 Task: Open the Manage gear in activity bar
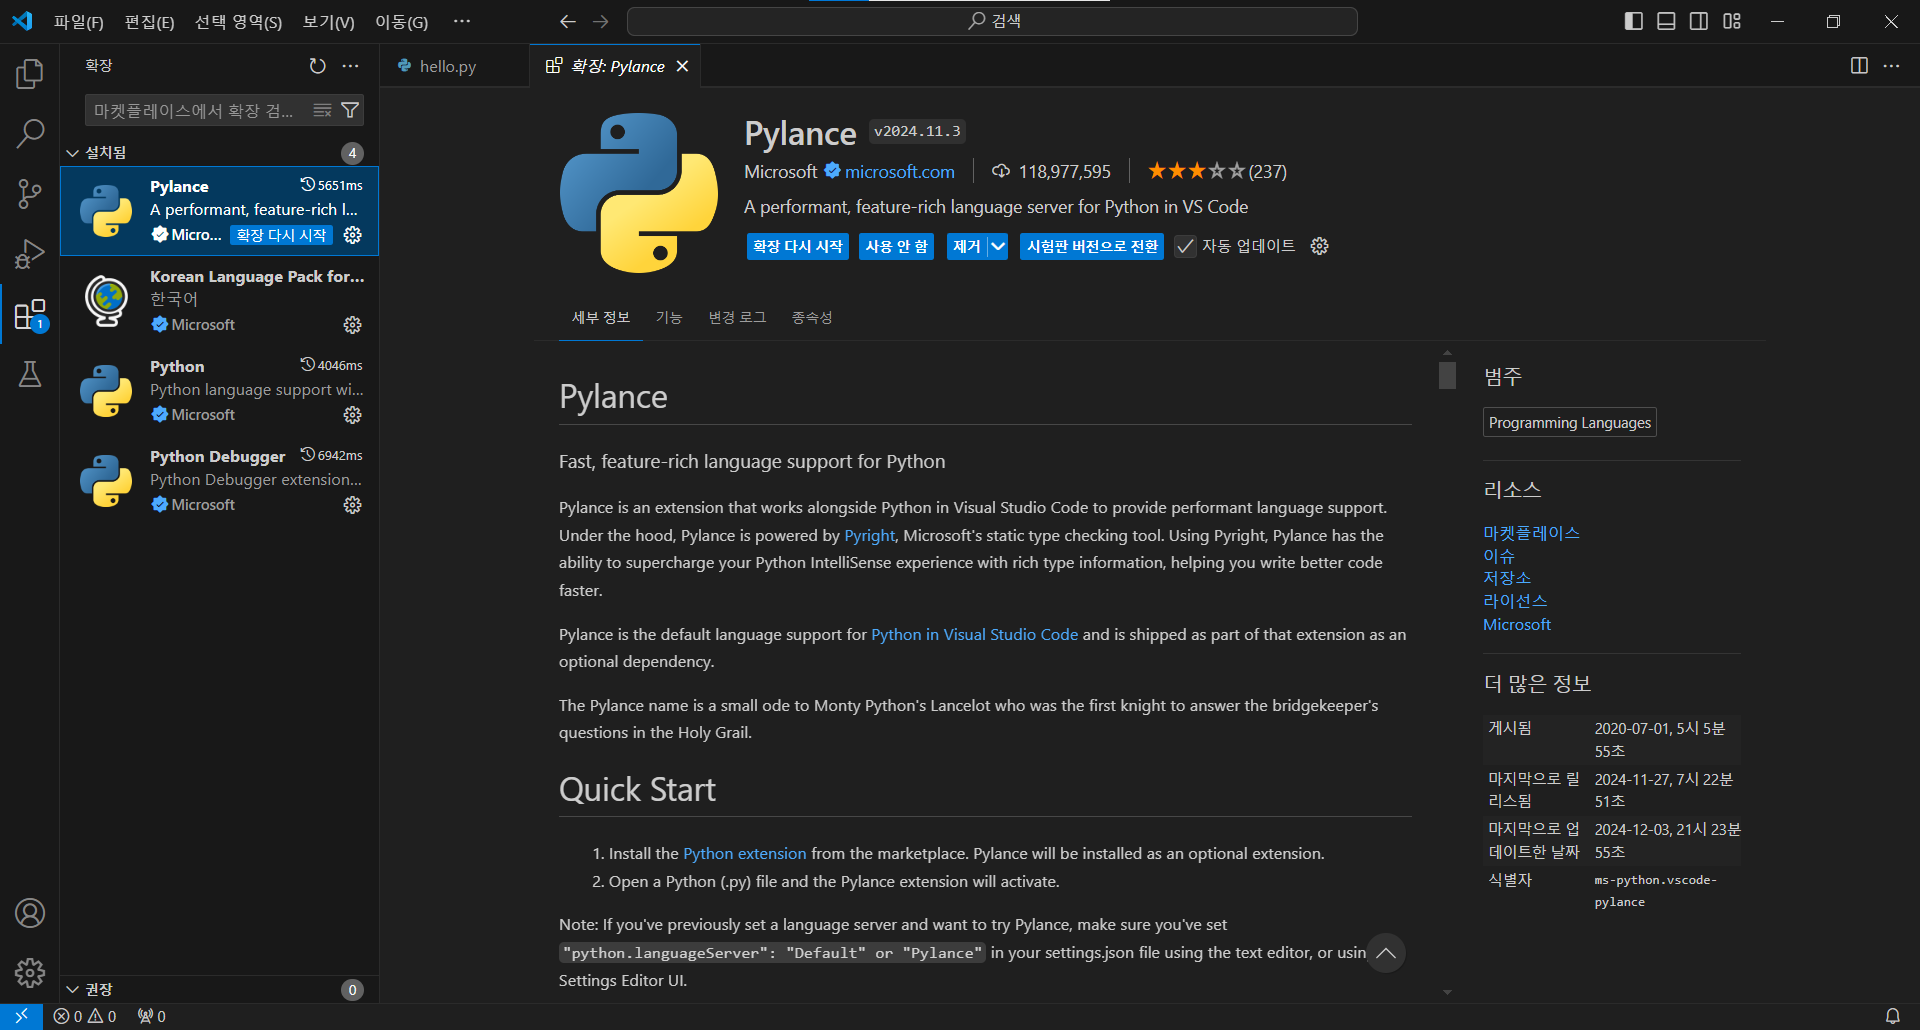click(x=30, y=972)
